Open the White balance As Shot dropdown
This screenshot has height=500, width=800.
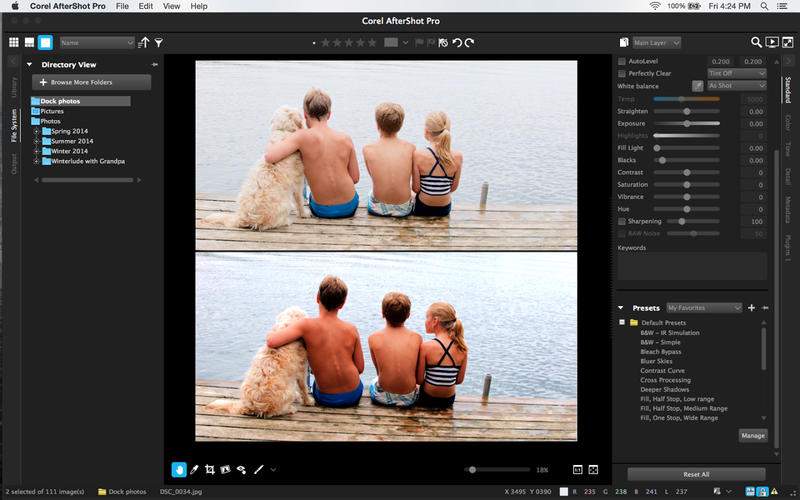tap(736, 86)
